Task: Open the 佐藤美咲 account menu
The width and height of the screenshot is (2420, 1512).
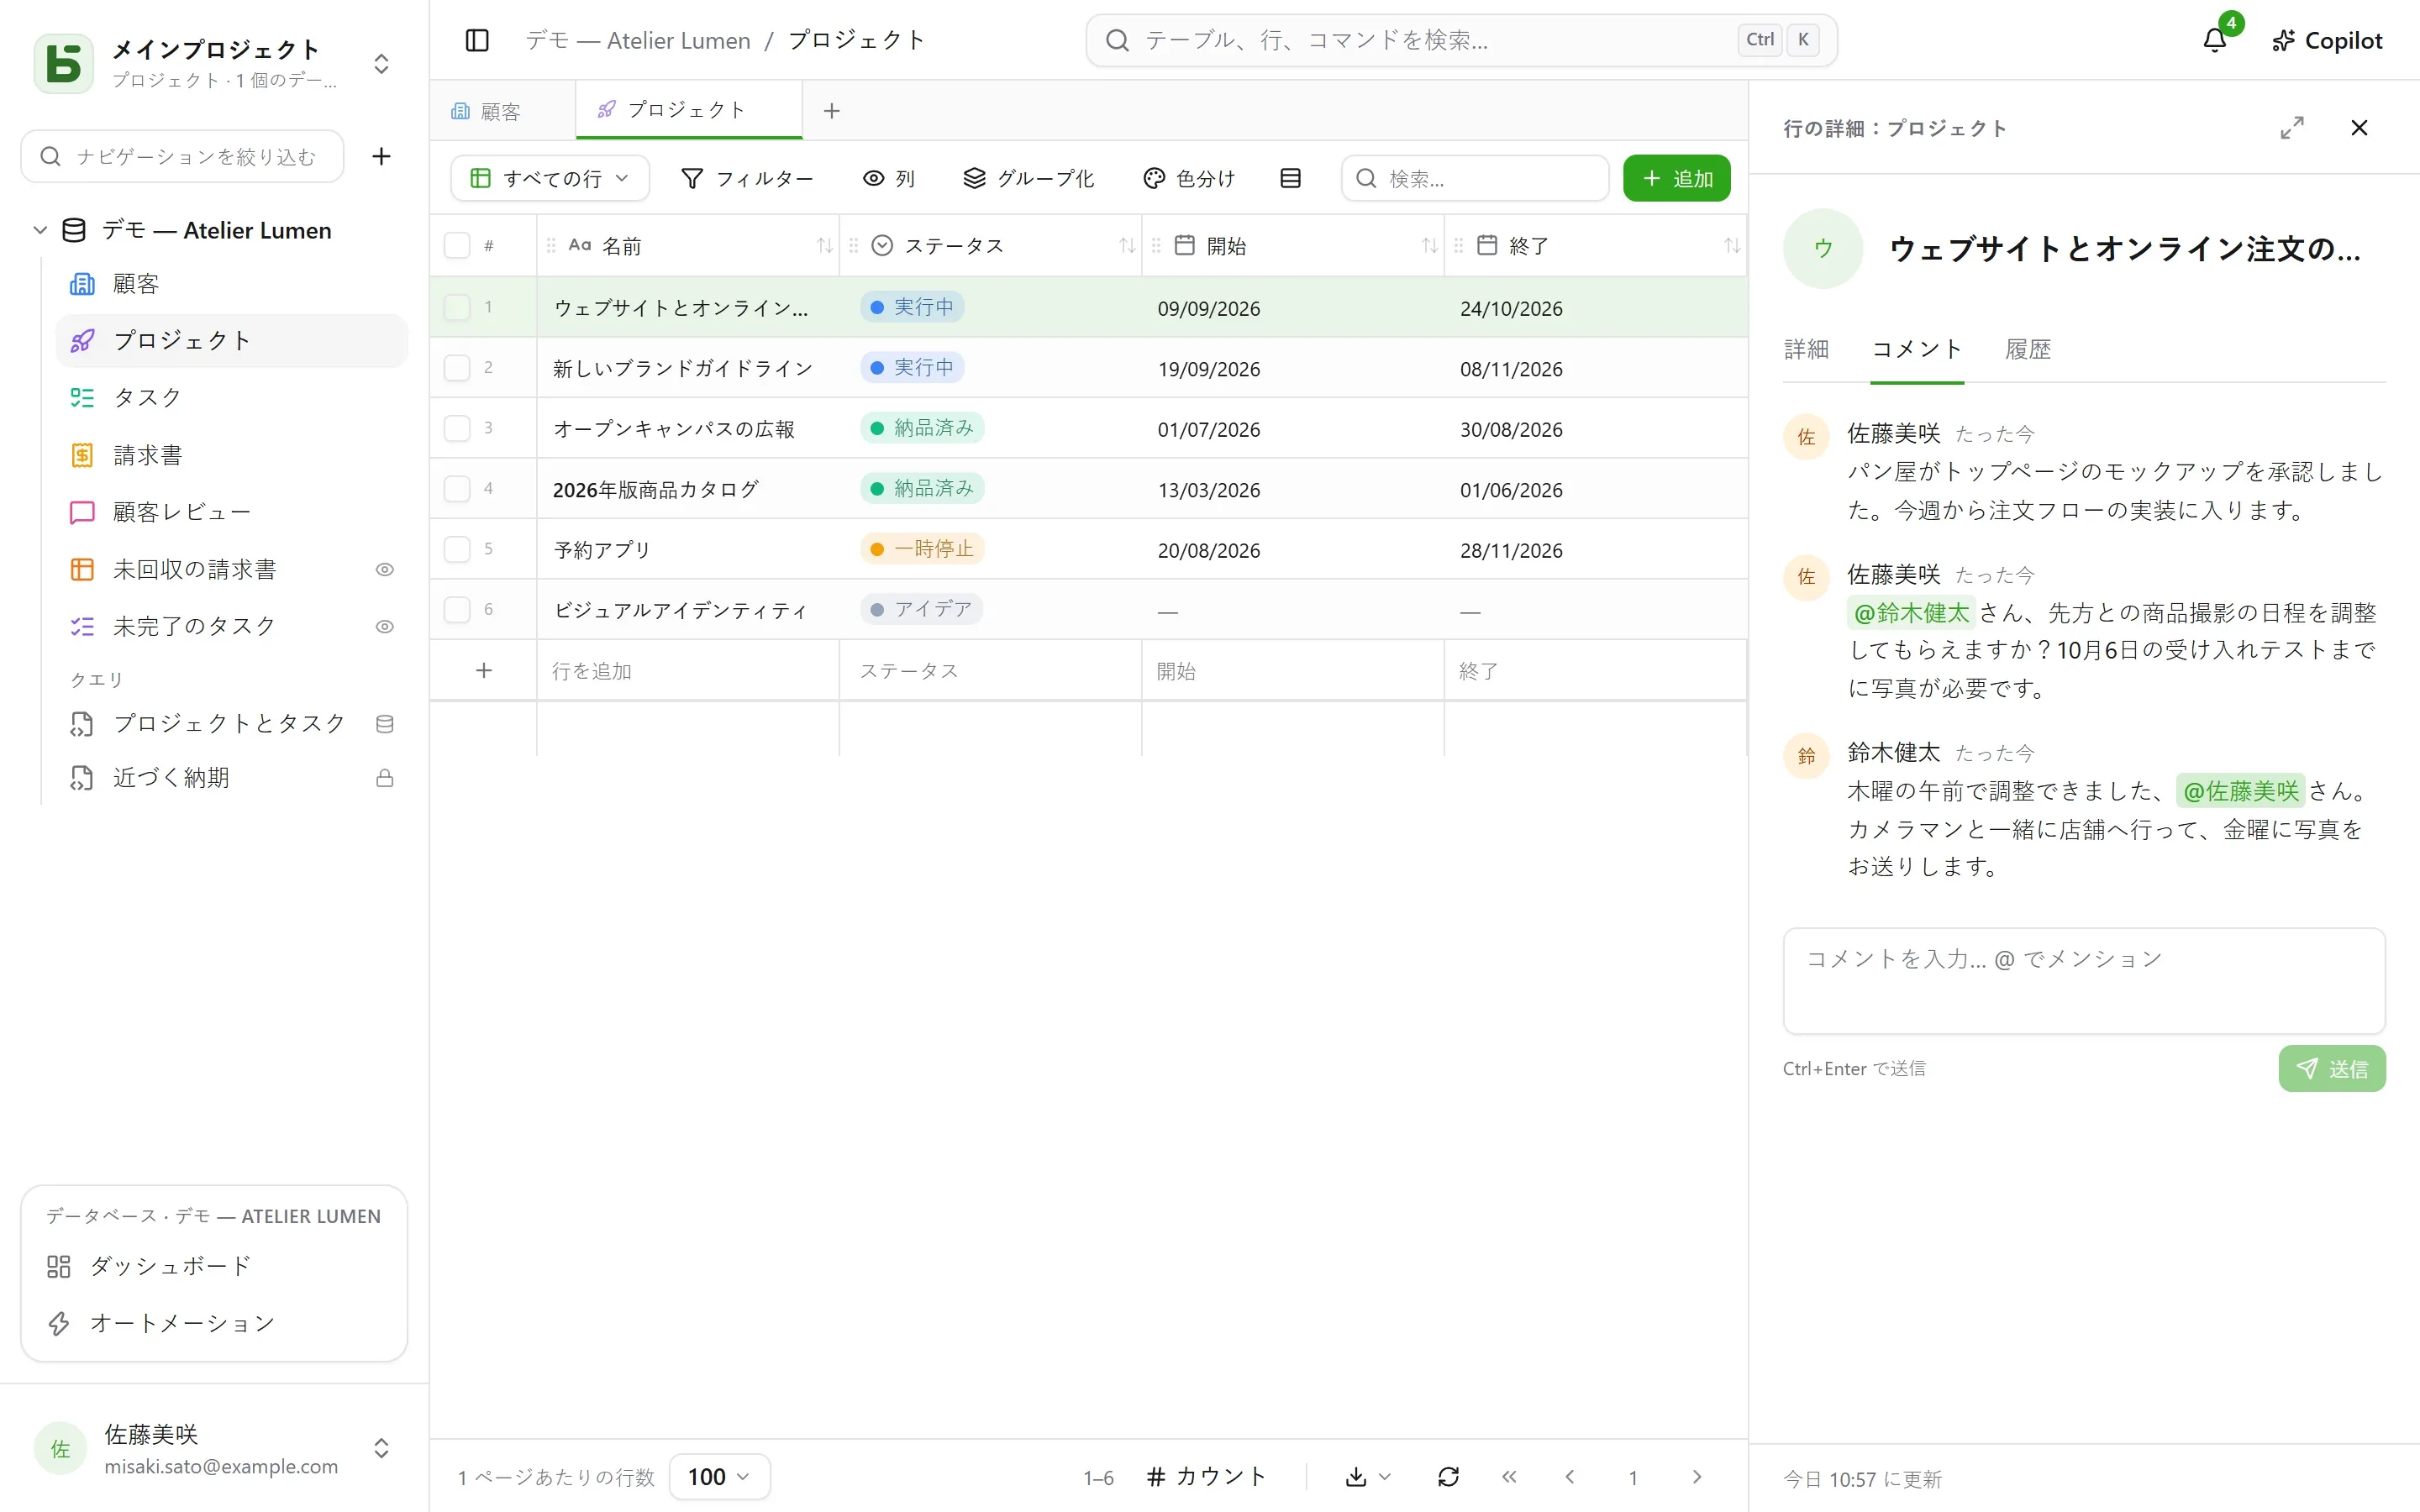Action: (214, 1448)
